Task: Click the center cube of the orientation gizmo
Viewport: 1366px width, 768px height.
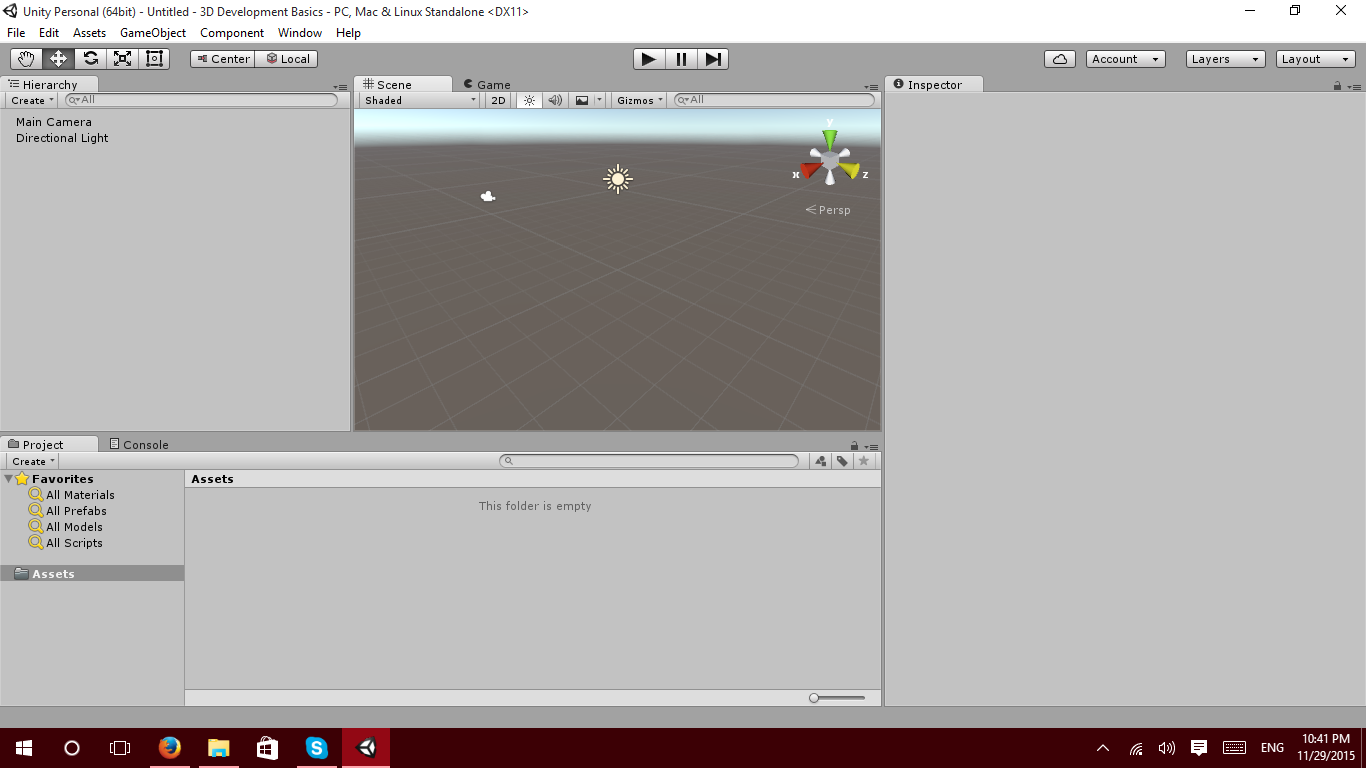Action: [830, 159]
